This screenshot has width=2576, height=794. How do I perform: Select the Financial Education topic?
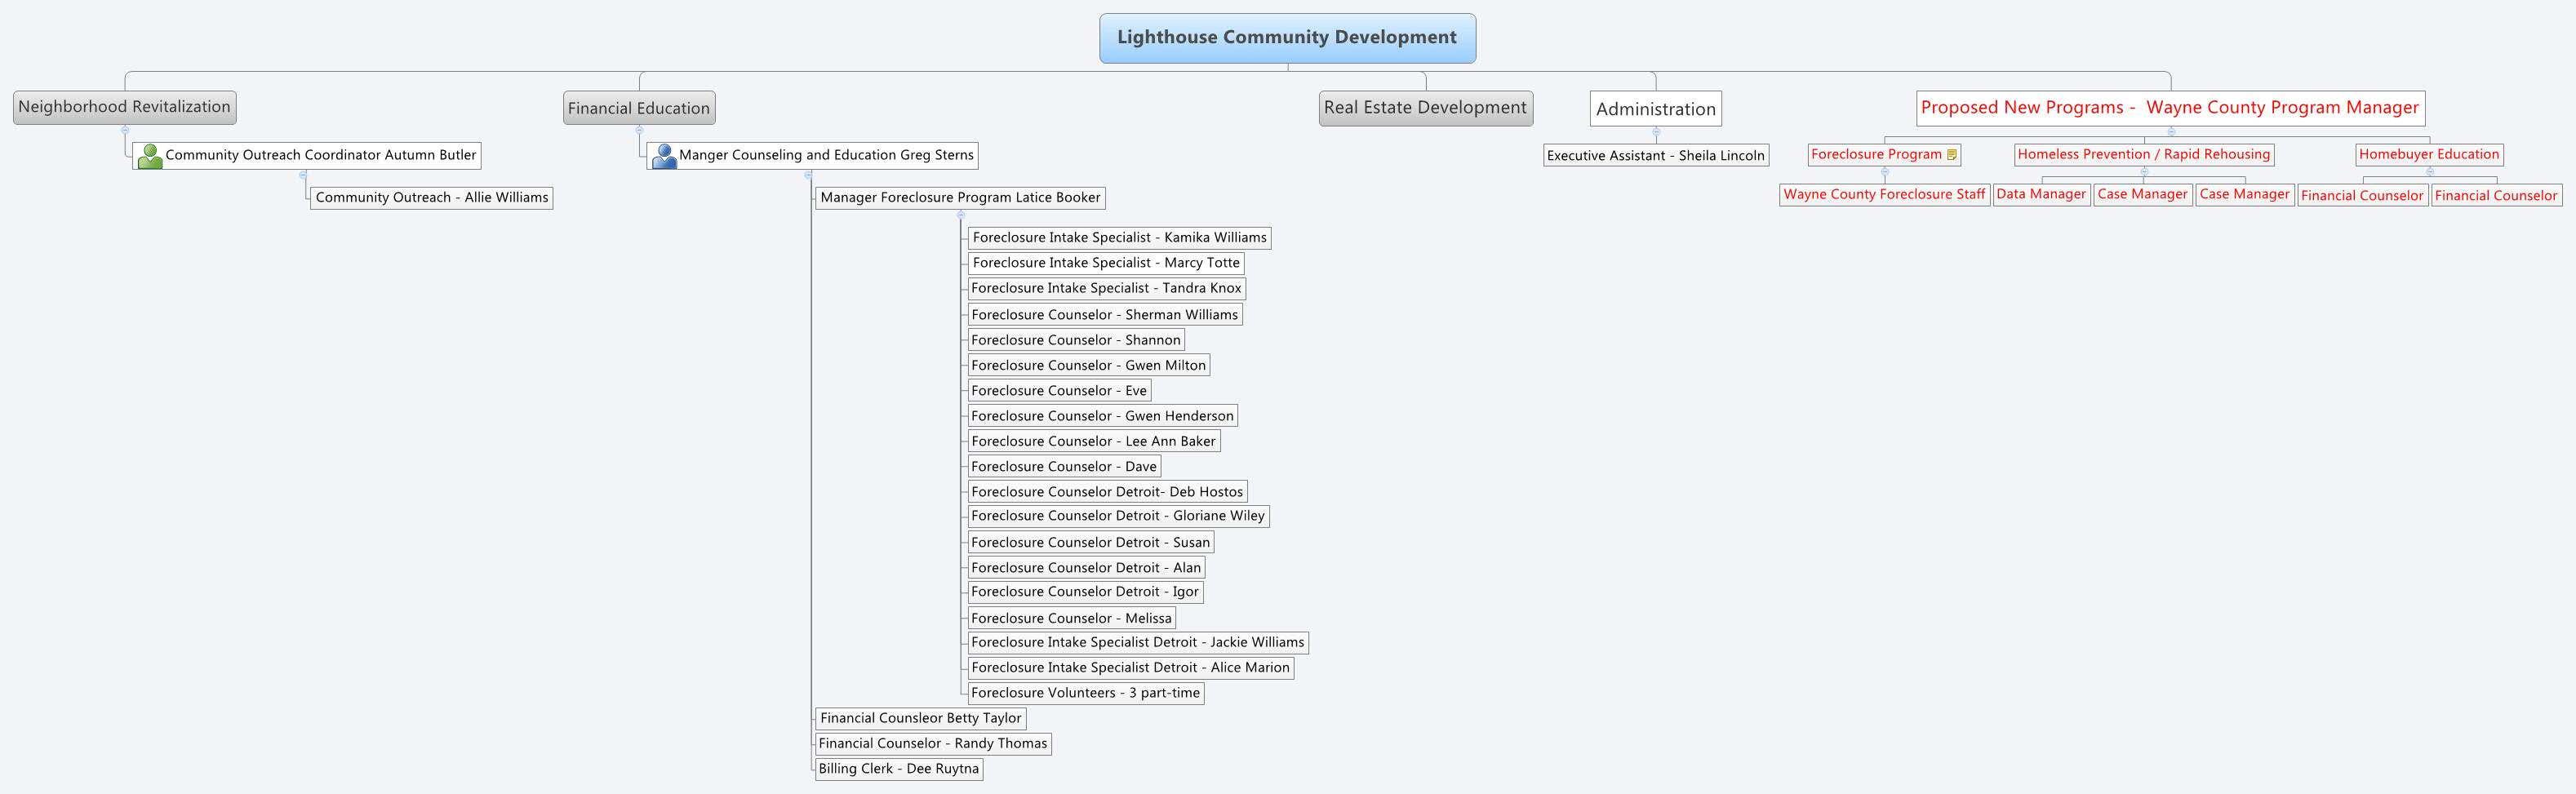[639, 108]
